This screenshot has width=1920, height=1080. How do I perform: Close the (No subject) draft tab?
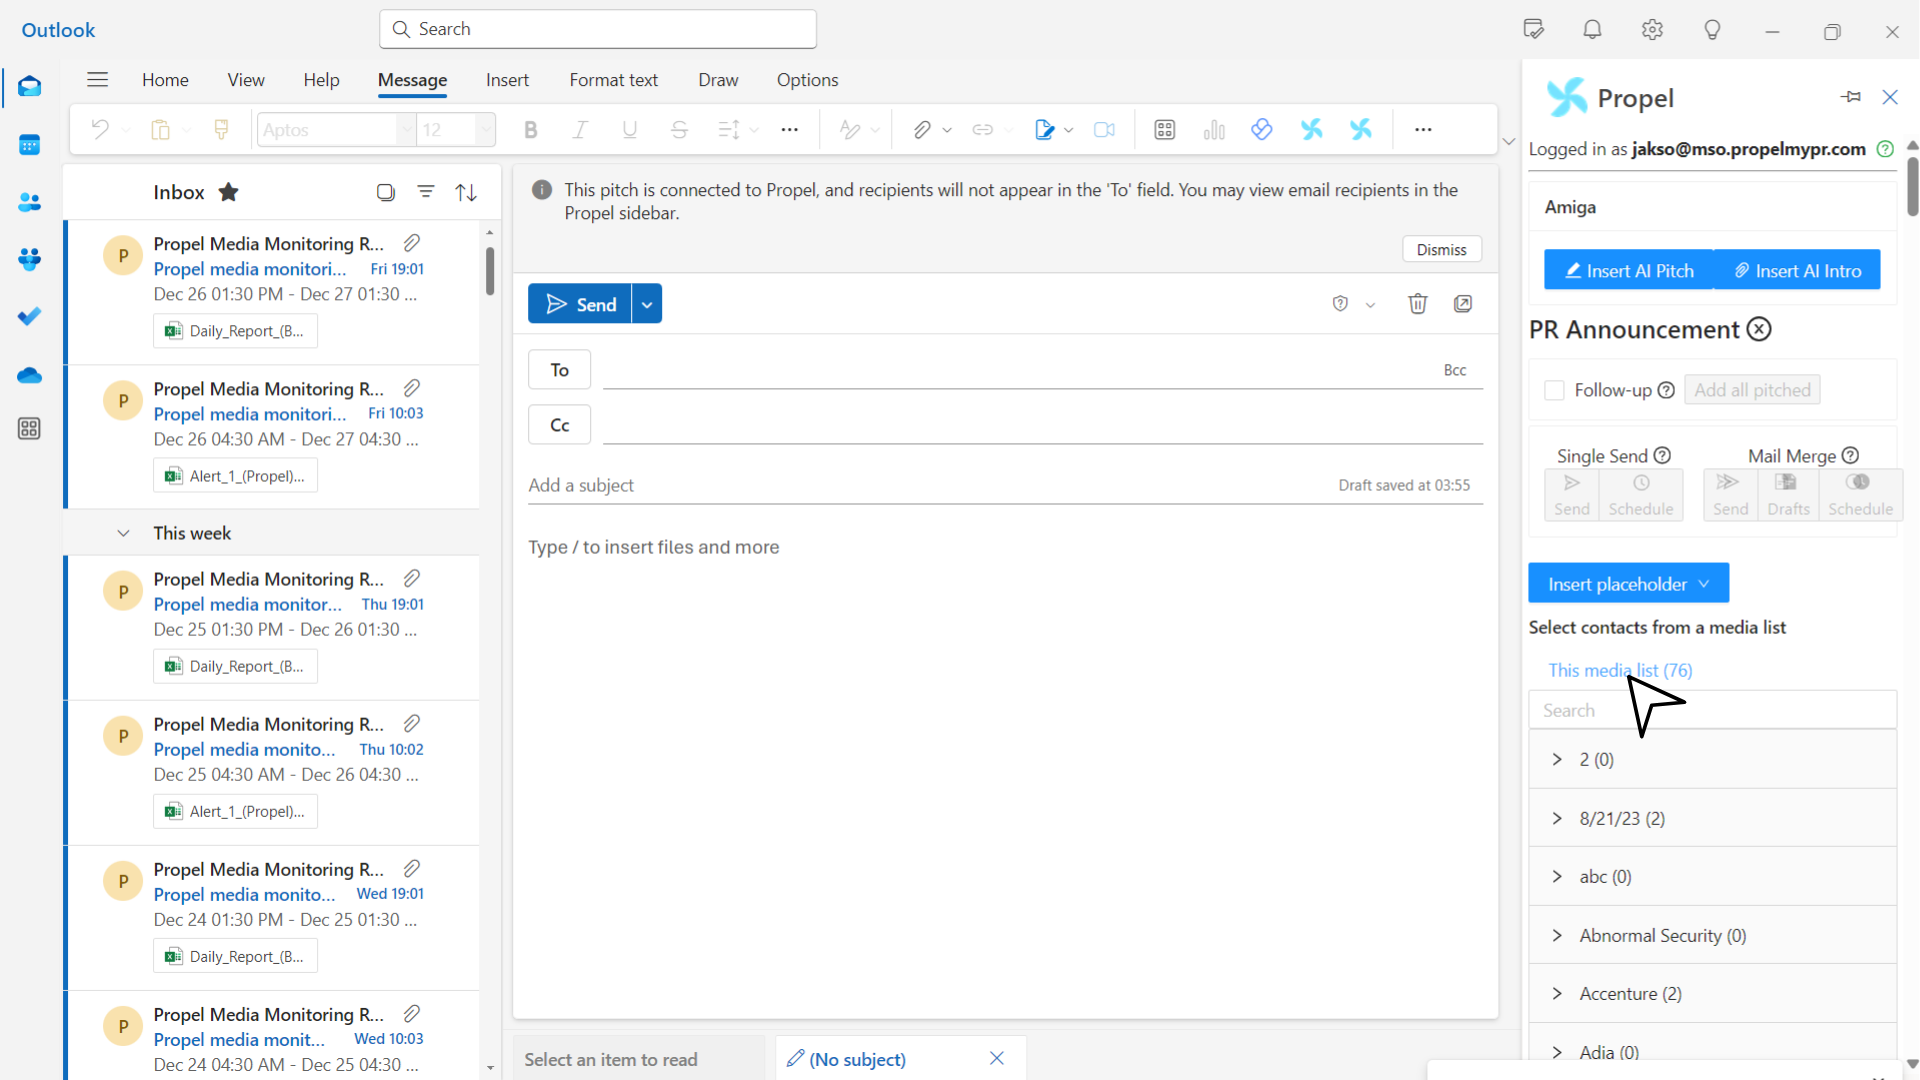tap(997, 1058)
